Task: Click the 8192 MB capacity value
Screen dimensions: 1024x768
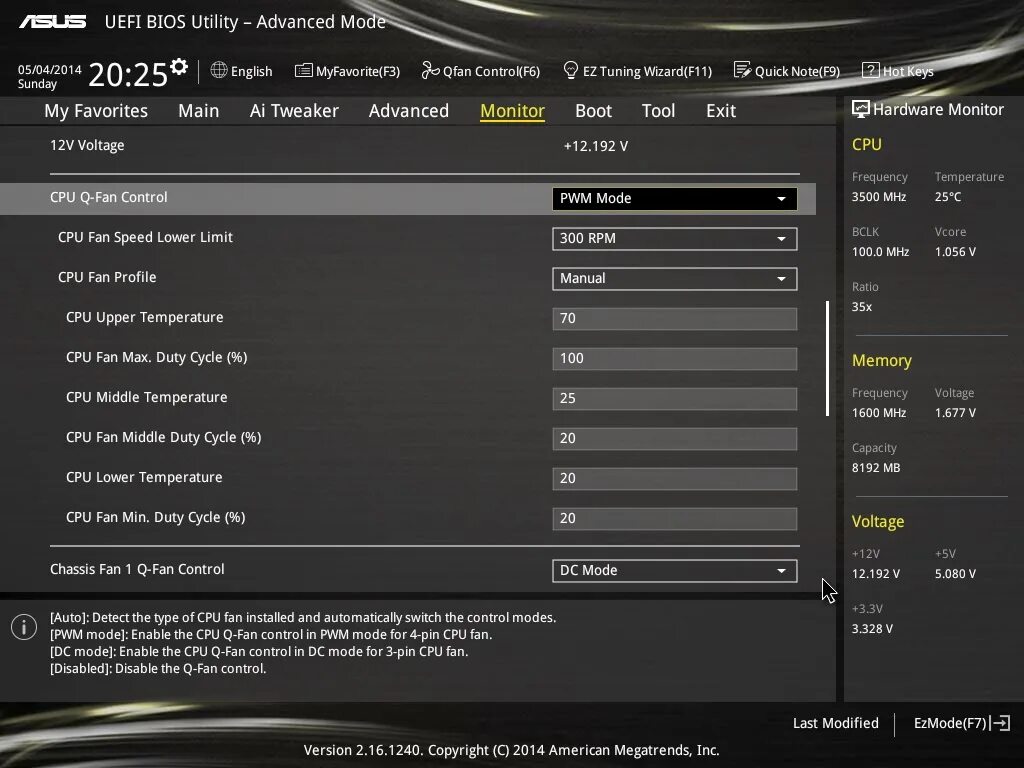Action: [x=876, y=468]
